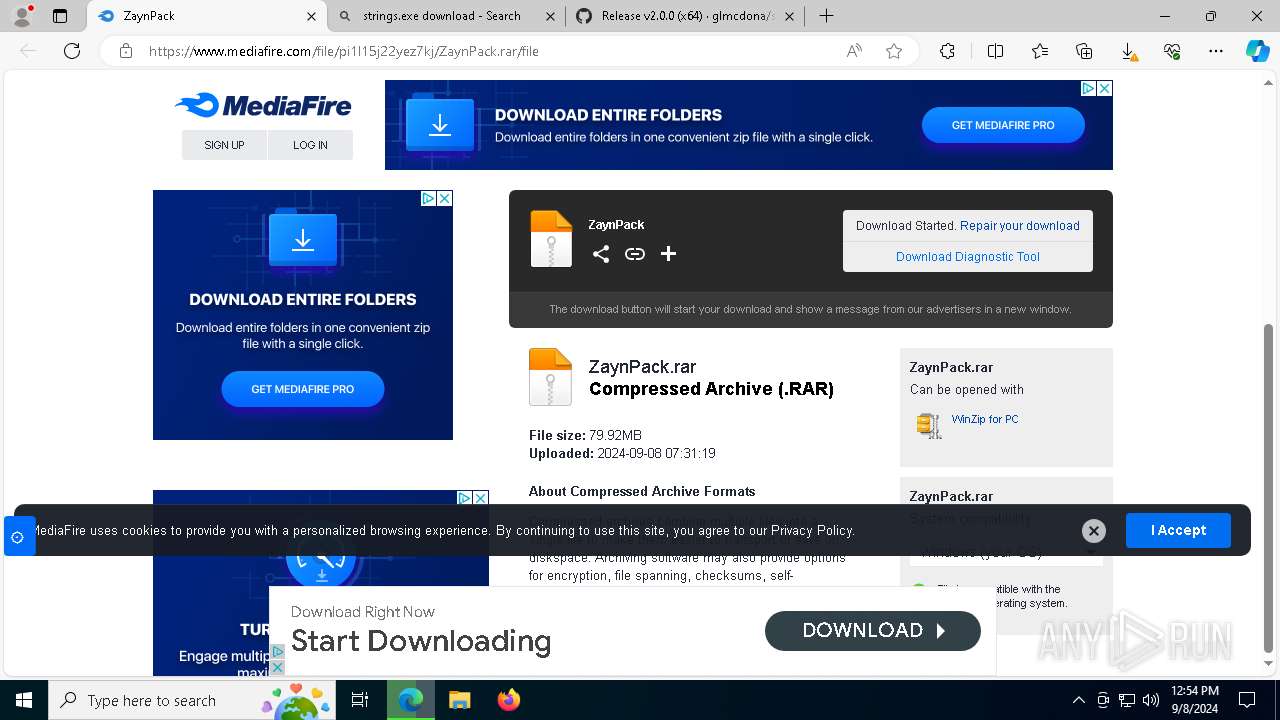Click the SIGN UP button
Screen dimensions: 1280x720
(224, 145)
